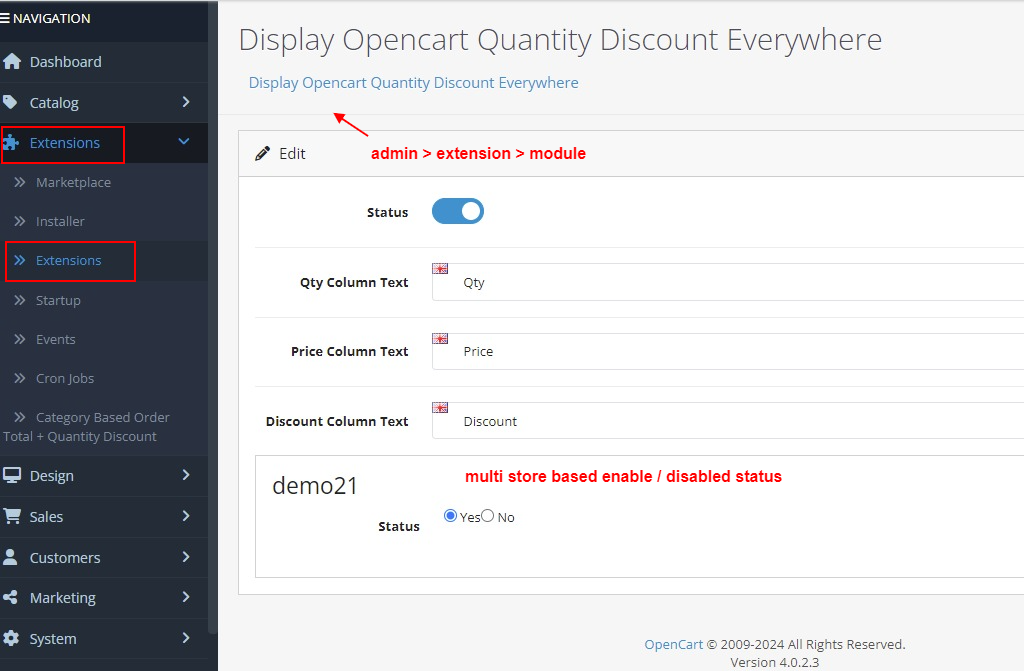Viewport: 1024px width, 671px height.
Task: Click the Customers person icon
Action: [10, 557]
